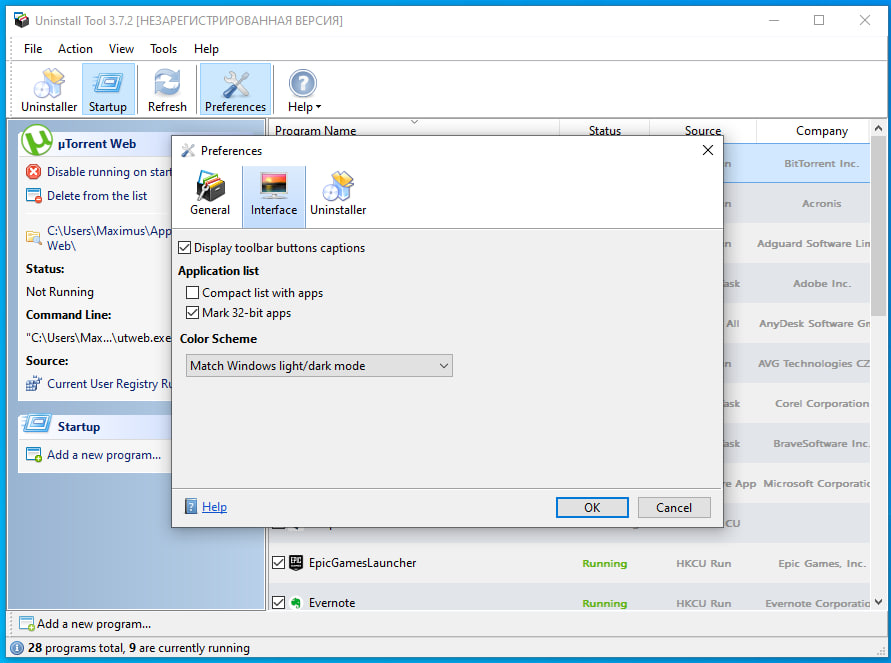Toggle Display toolbar buttons captions checkbox
891x663 pixels.
[x=184, y=248]
